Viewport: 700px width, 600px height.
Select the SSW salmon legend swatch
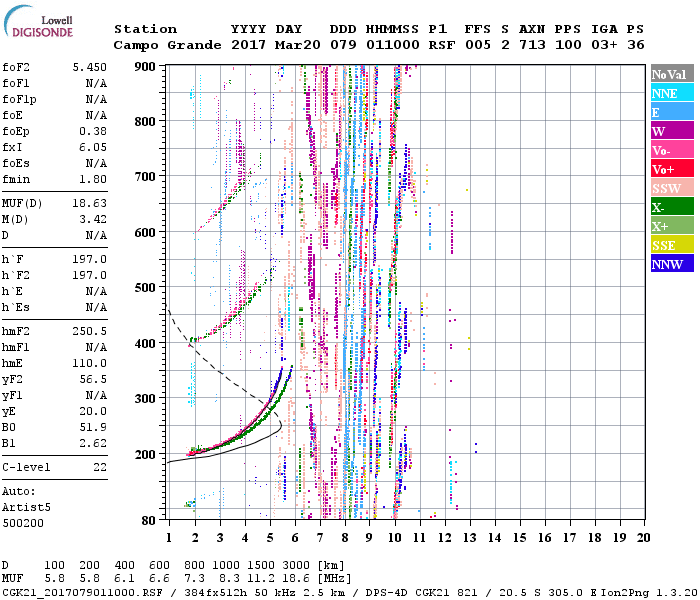pos(672,188)
